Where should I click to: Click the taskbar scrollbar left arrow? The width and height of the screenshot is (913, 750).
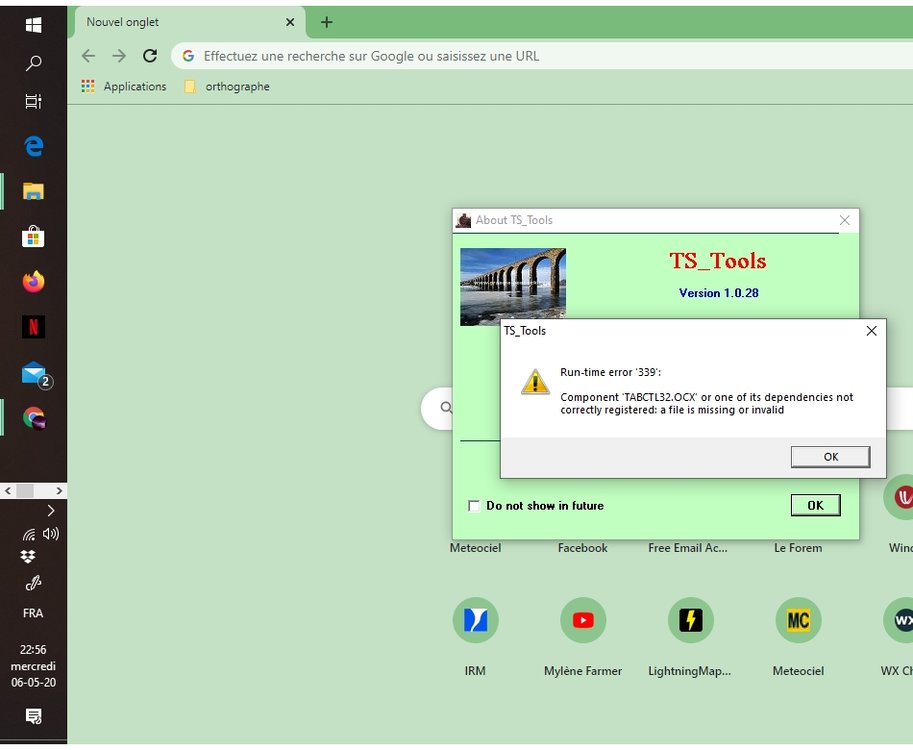point(8,491)
